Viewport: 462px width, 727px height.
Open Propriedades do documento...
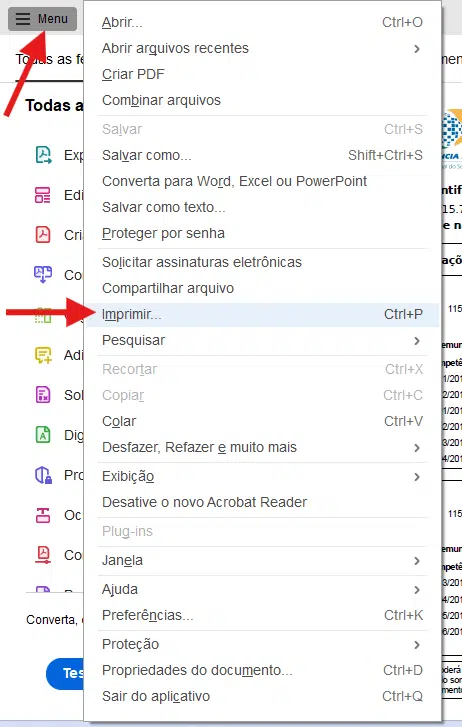[x=262, y=670]
